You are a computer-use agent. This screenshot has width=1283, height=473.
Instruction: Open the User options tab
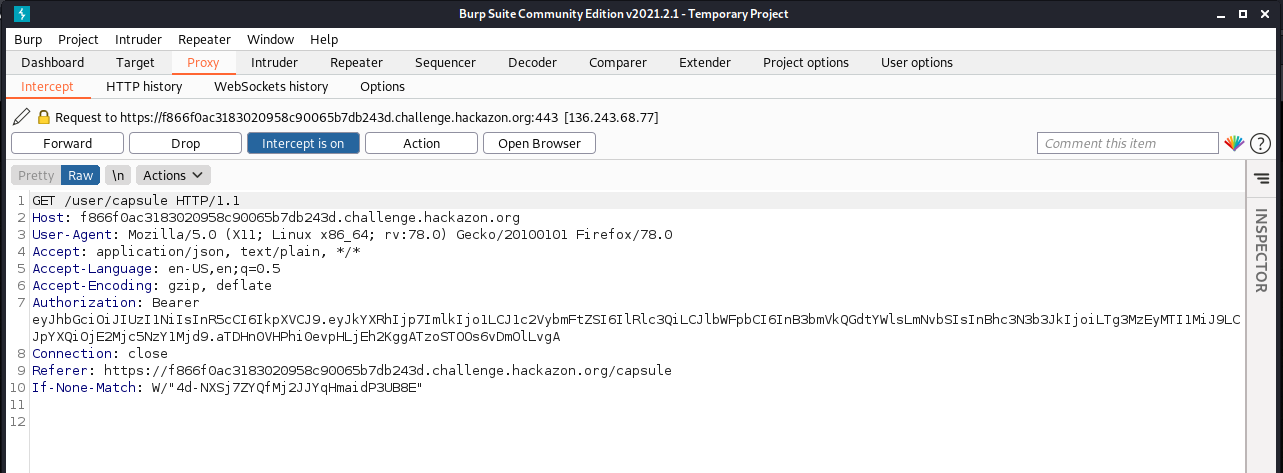pyautogui.click(x=917, y=62)
